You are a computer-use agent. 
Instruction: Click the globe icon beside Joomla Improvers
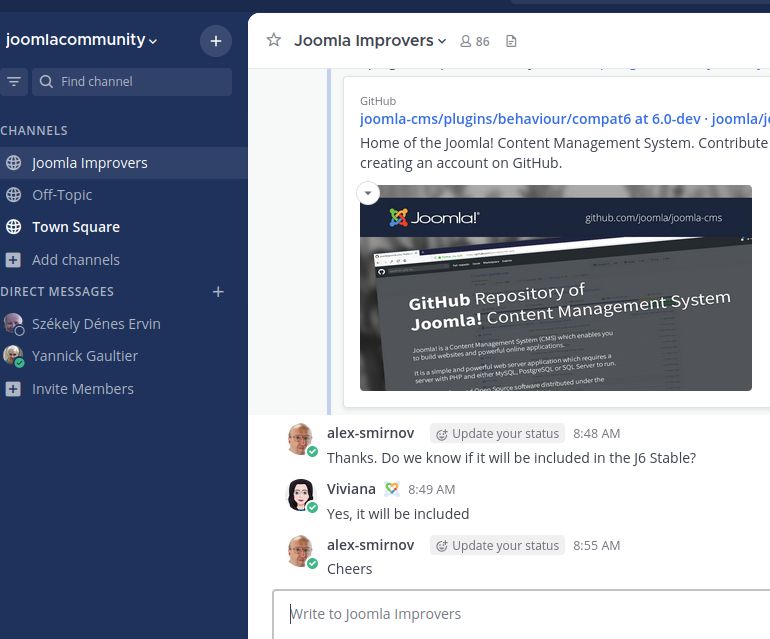point(13,163)
